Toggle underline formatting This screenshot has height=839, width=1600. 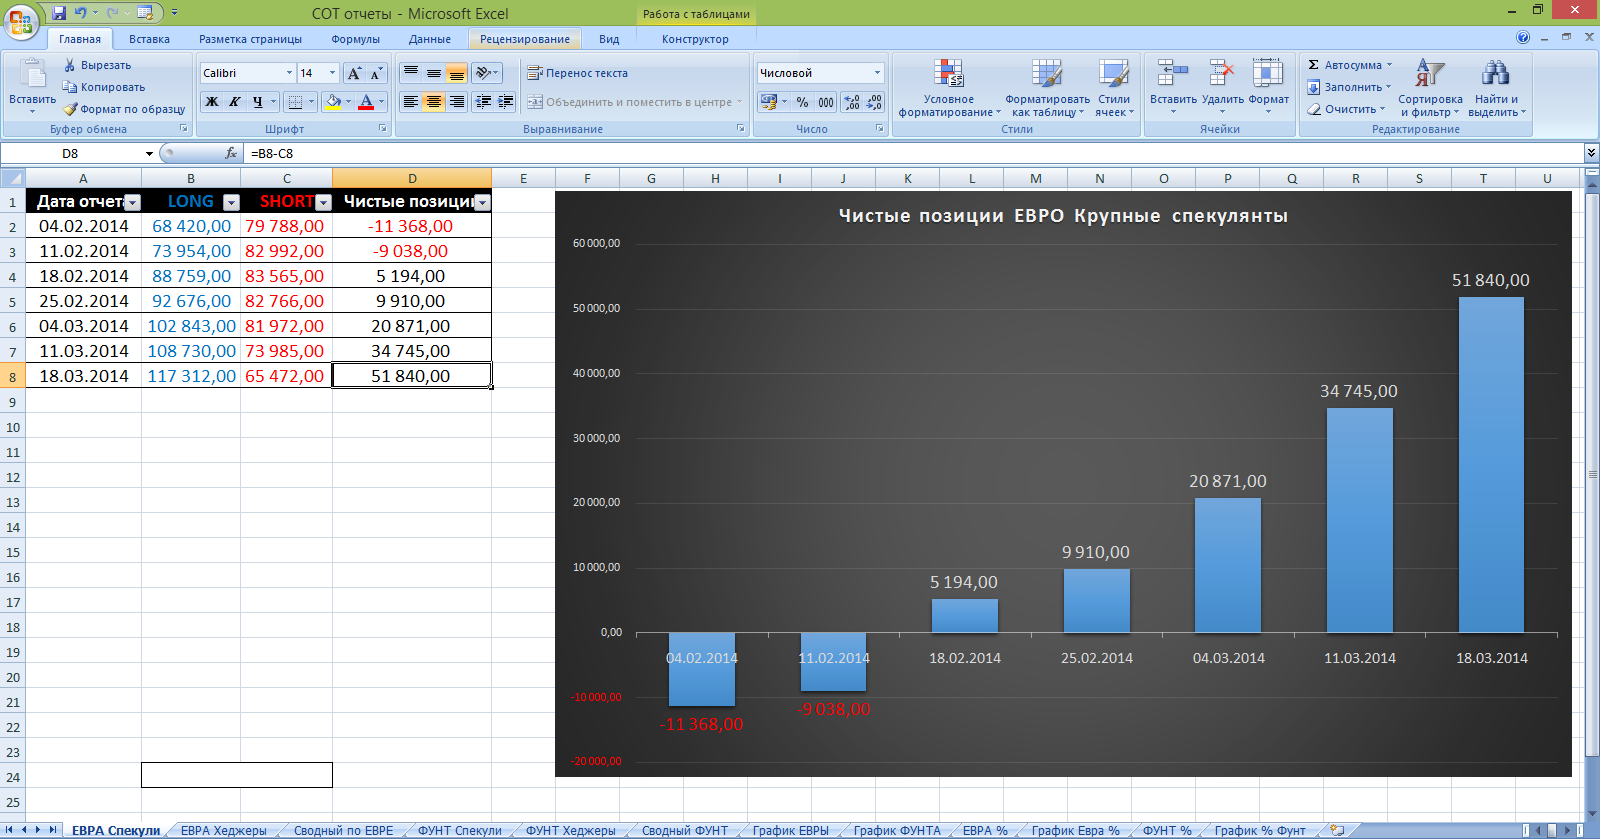pyautogui.click(x=257, y=102)
